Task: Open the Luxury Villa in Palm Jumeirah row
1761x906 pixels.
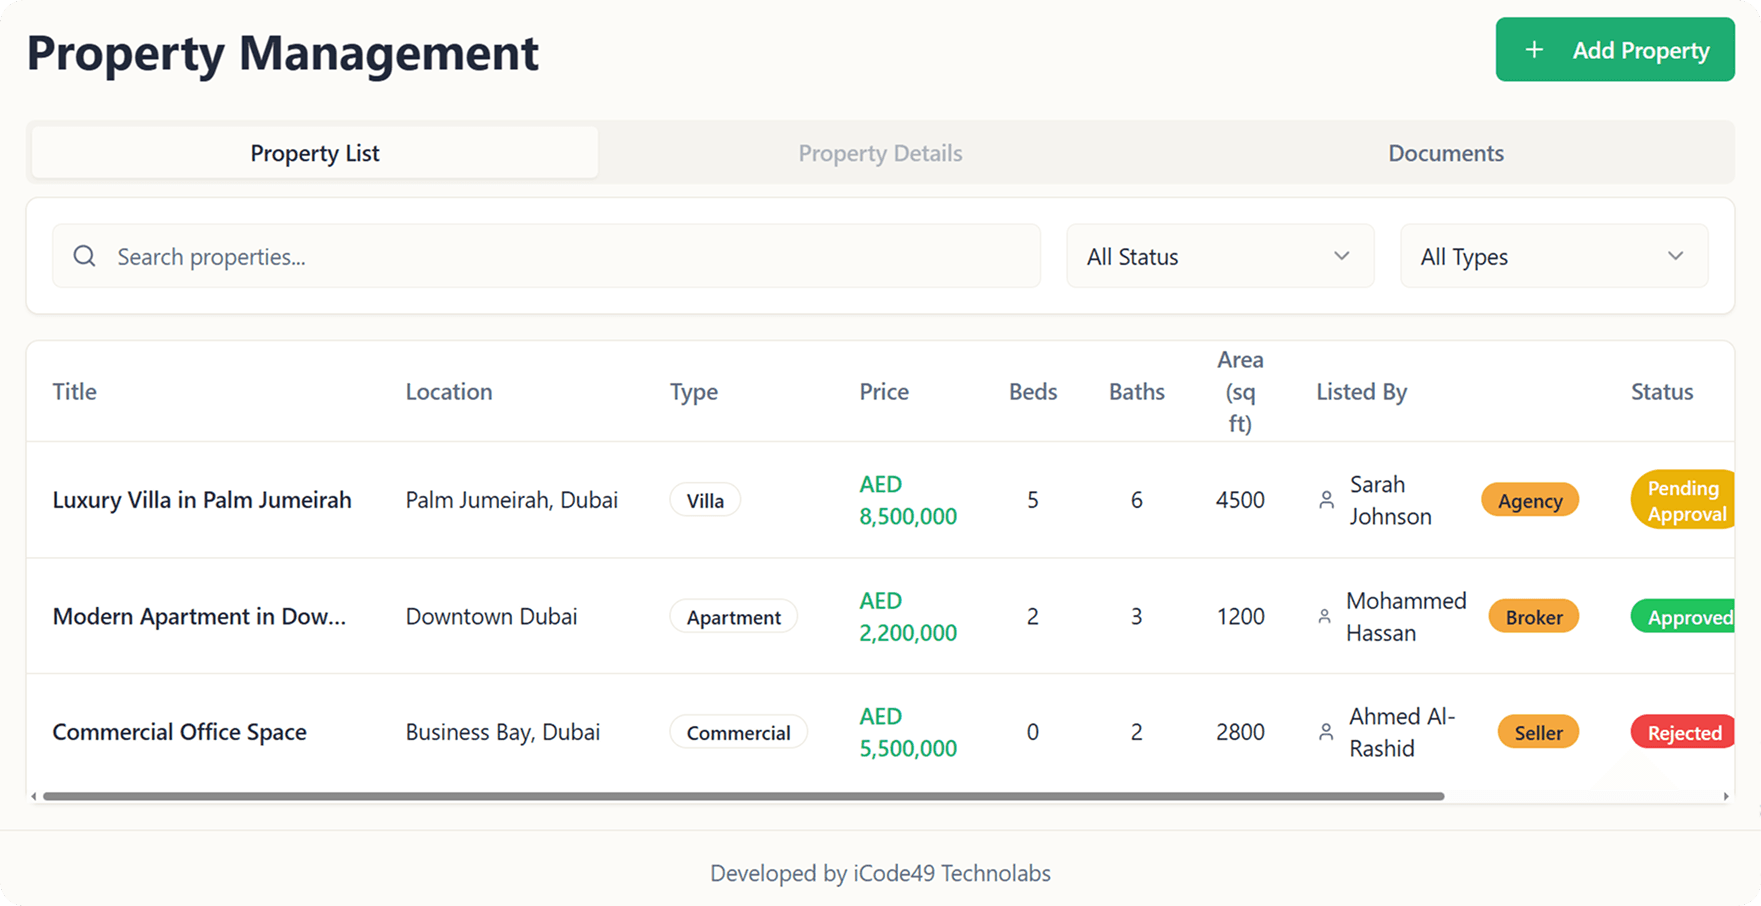Action: point(880,500)
